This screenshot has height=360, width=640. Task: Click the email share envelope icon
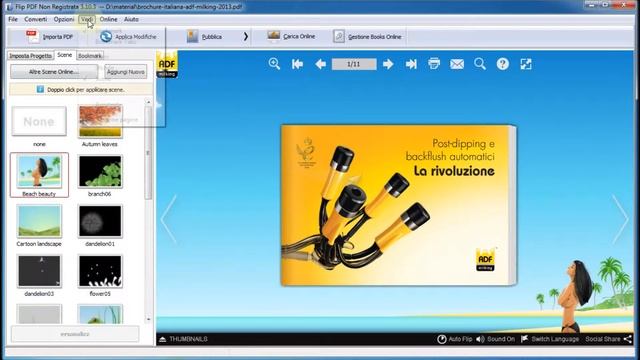coord(457,64)
